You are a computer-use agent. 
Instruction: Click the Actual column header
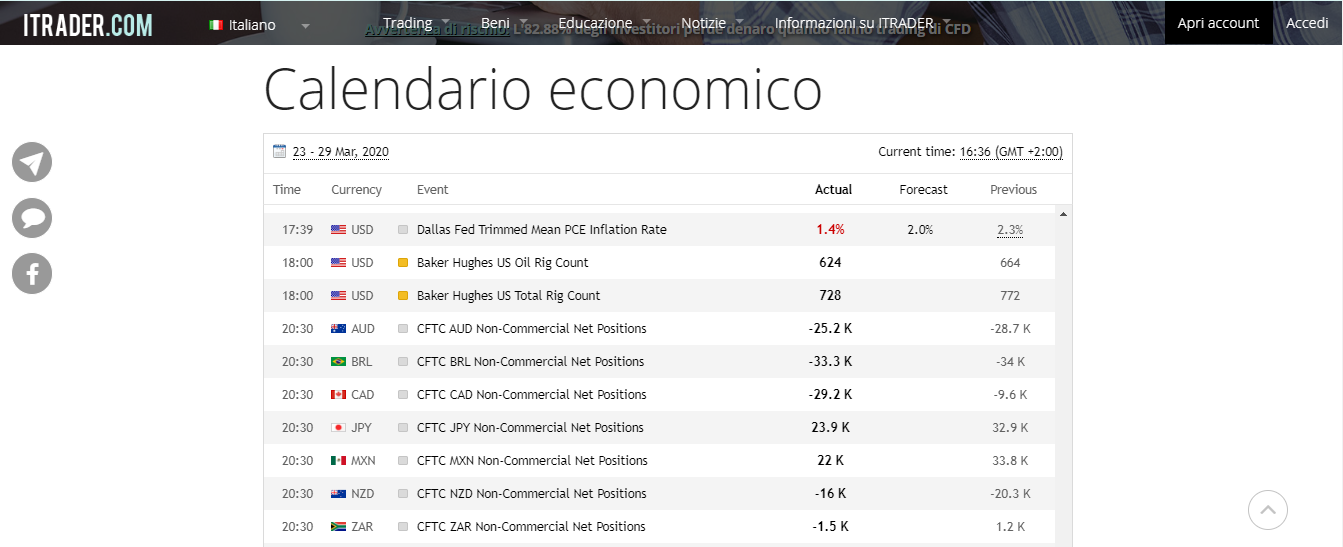(833, 190)
